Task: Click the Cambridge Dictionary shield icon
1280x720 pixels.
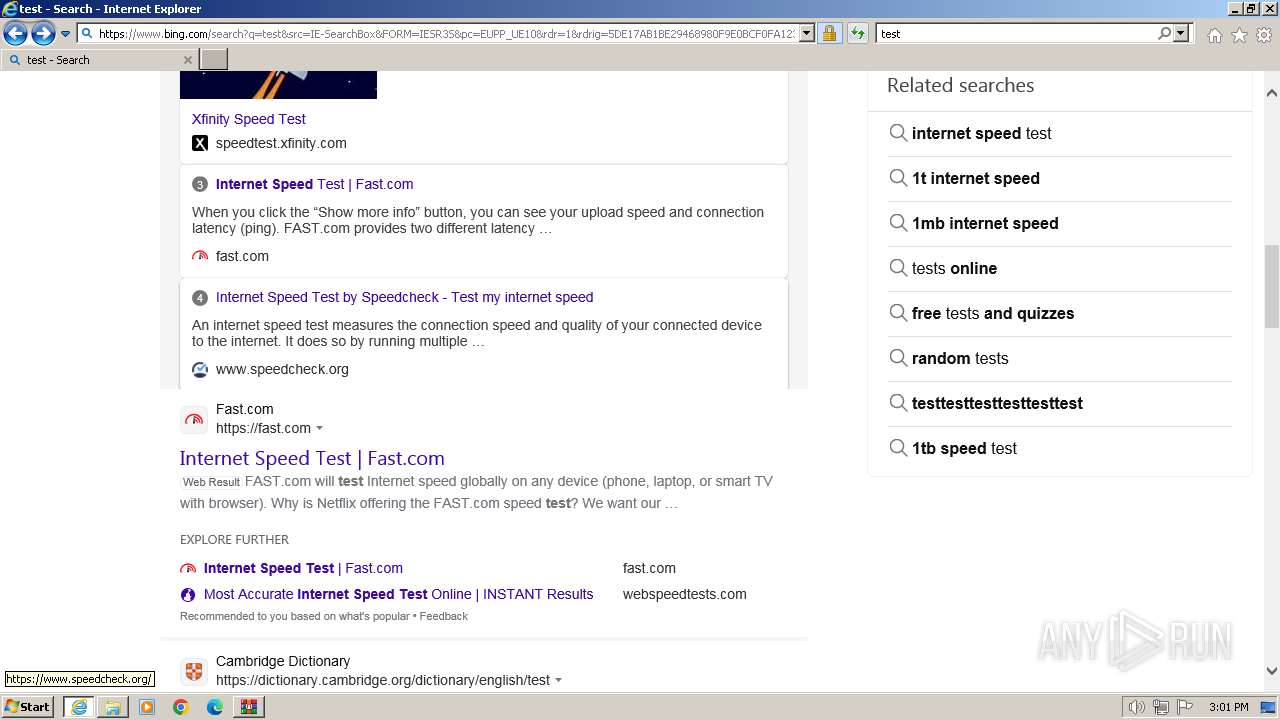Action: click(194, 671)
